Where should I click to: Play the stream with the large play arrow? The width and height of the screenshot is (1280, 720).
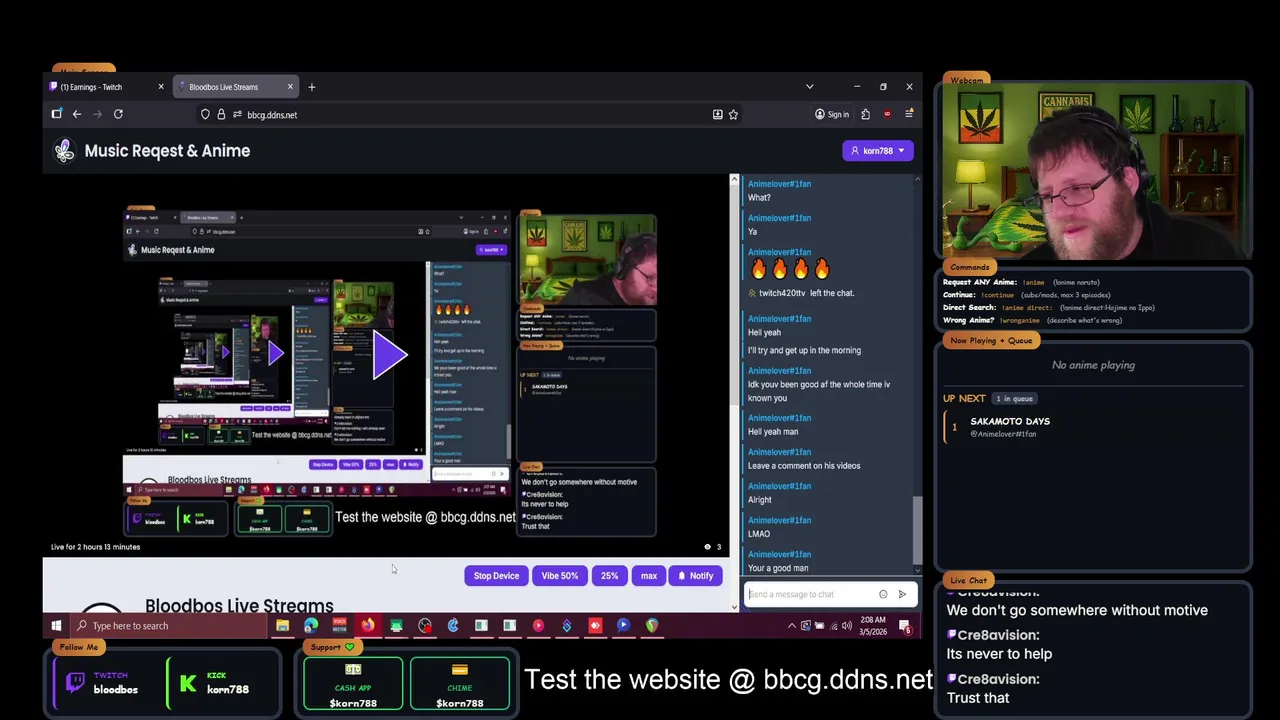tap(388, 355)
